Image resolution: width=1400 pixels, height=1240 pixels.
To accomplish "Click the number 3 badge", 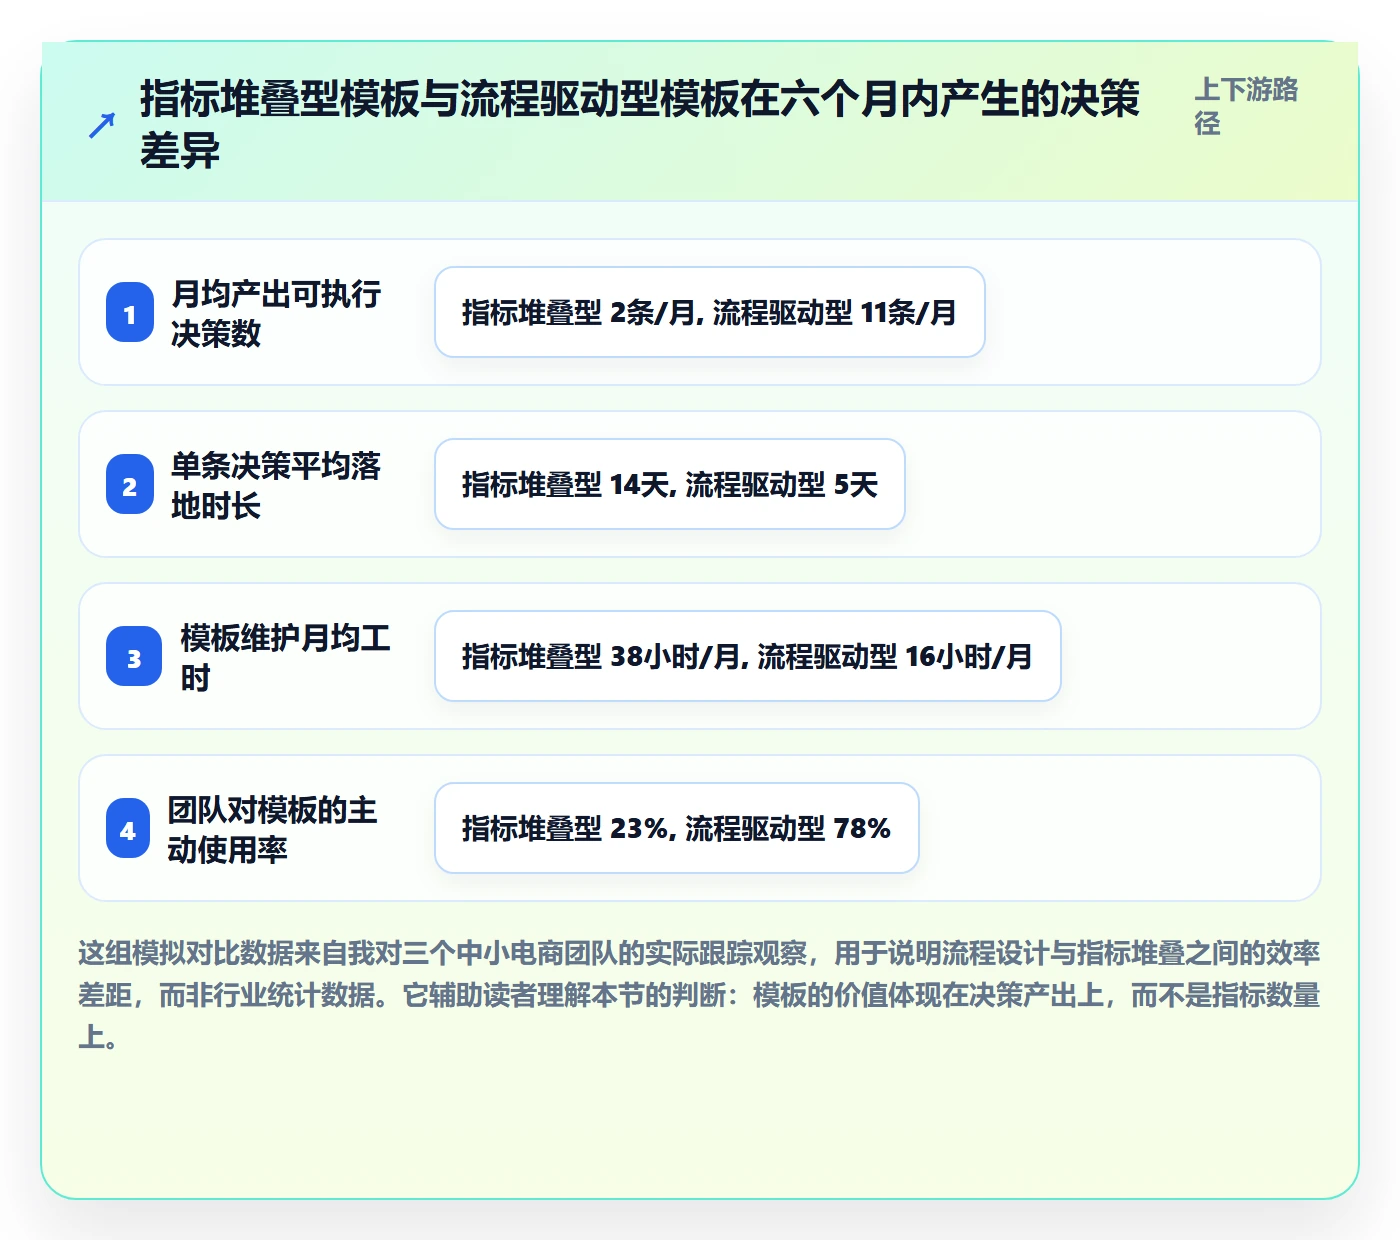I will click(x=134, y=657).
